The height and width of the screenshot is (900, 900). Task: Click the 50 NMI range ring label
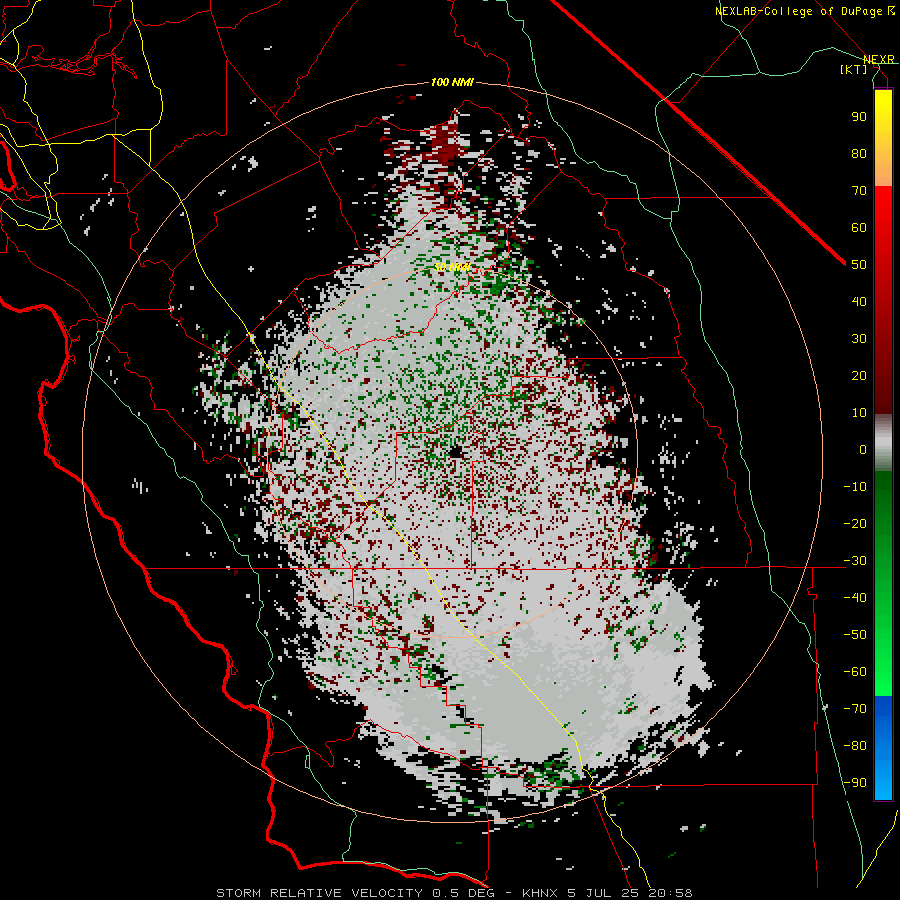coord(452,268)
